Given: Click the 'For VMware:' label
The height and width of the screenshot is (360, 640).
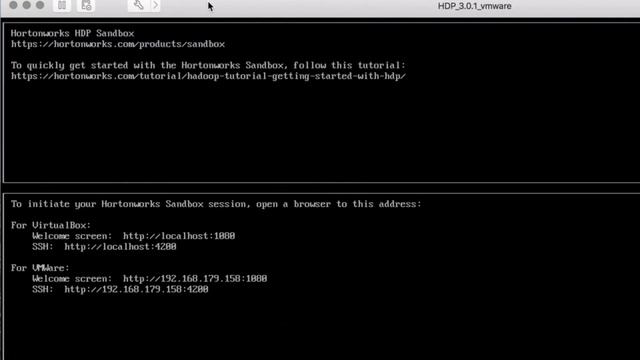Looking at the screenshot, I should coord(40,268).
